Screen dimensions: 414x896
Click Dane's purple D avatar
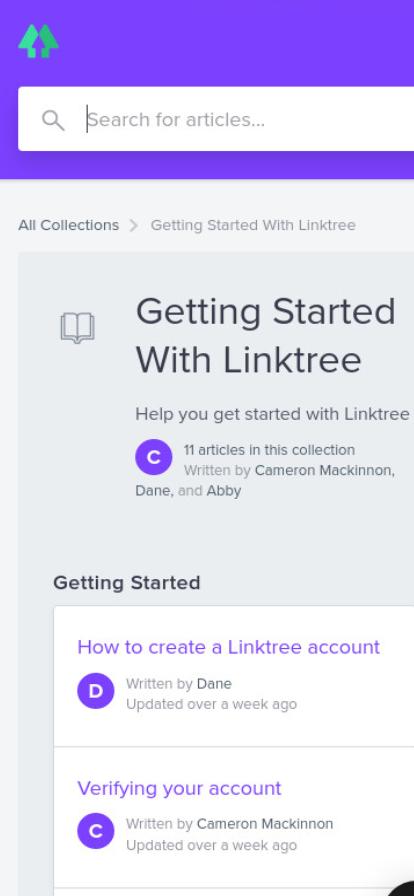[x=95, y=691]
